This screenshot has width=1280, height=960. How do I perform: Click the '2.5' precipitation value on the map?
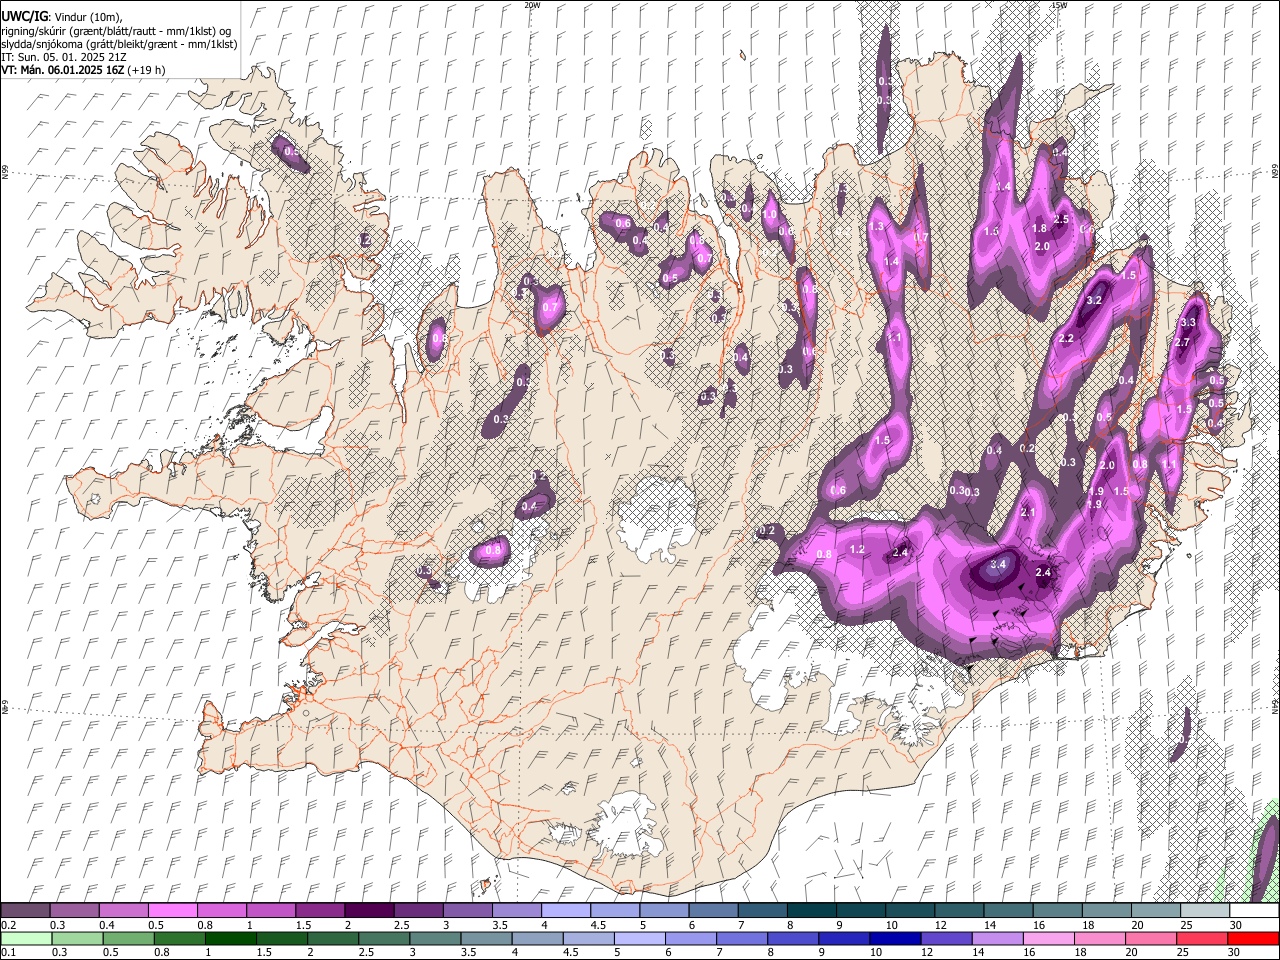point(1062,219)
